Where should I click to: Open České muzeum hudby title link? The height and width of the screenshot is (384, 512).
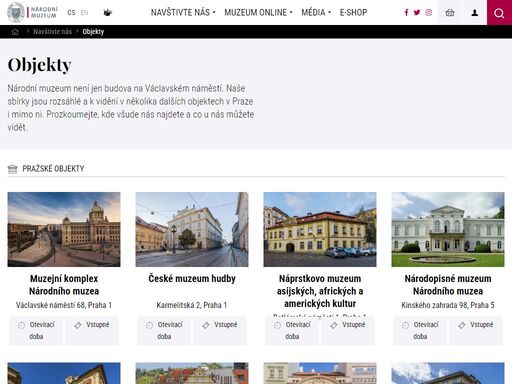coord(192,279)
